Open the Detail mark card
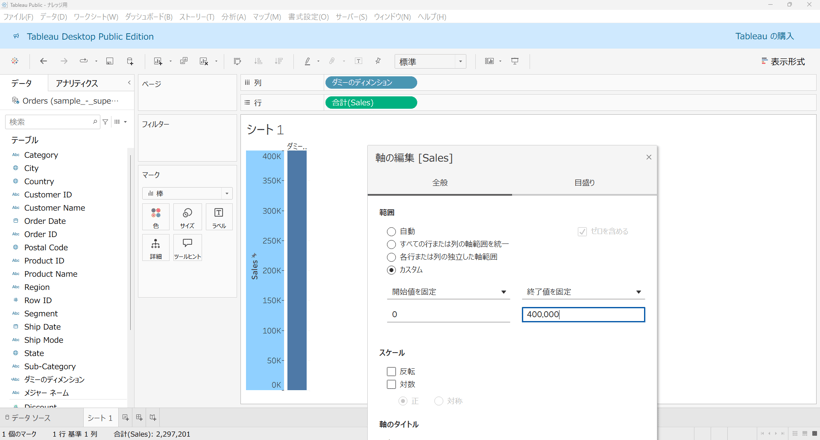The image size is (820, 440). [156, 249]
